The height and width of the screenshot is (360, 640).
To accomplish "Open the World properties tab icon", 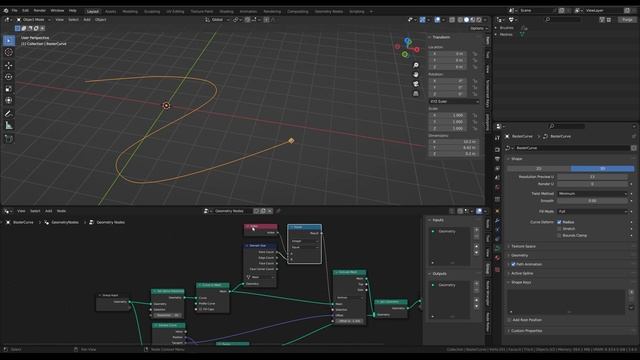I will point(497,187).
